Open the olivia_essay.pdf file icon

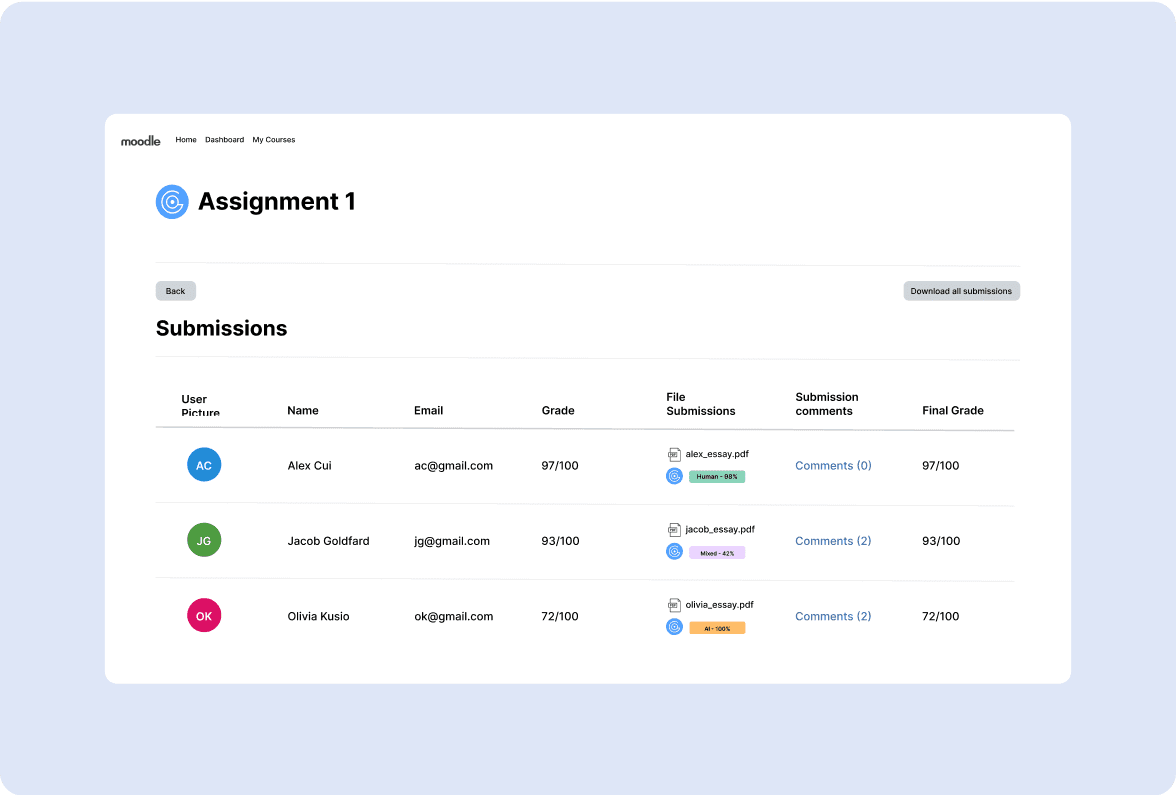(x=675, y=604)
